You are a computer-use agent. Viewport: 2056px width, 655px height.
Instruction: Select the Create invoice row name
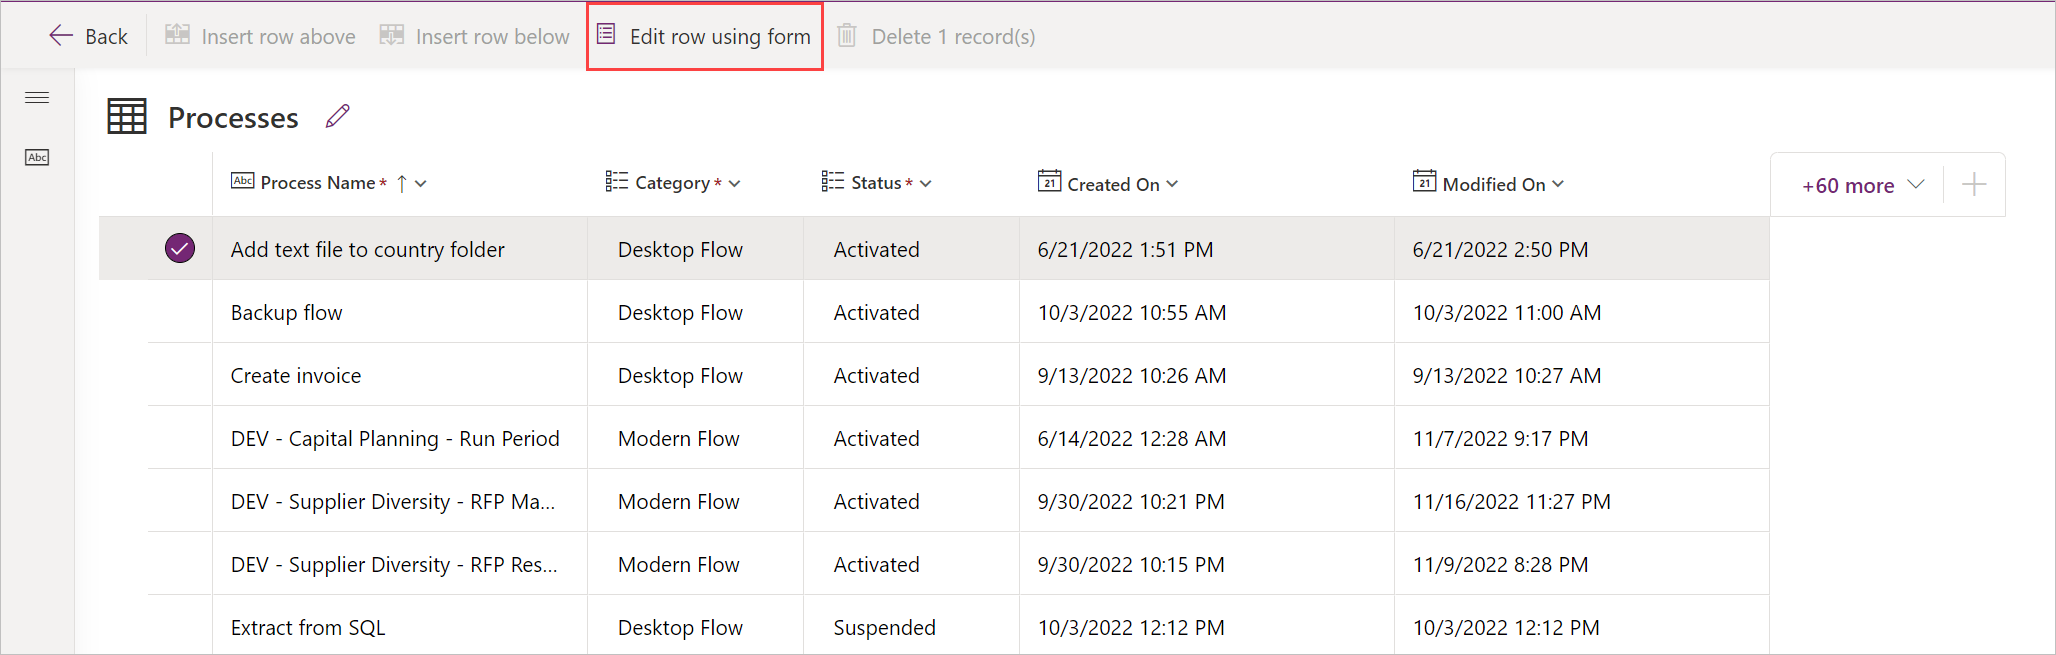296,376
